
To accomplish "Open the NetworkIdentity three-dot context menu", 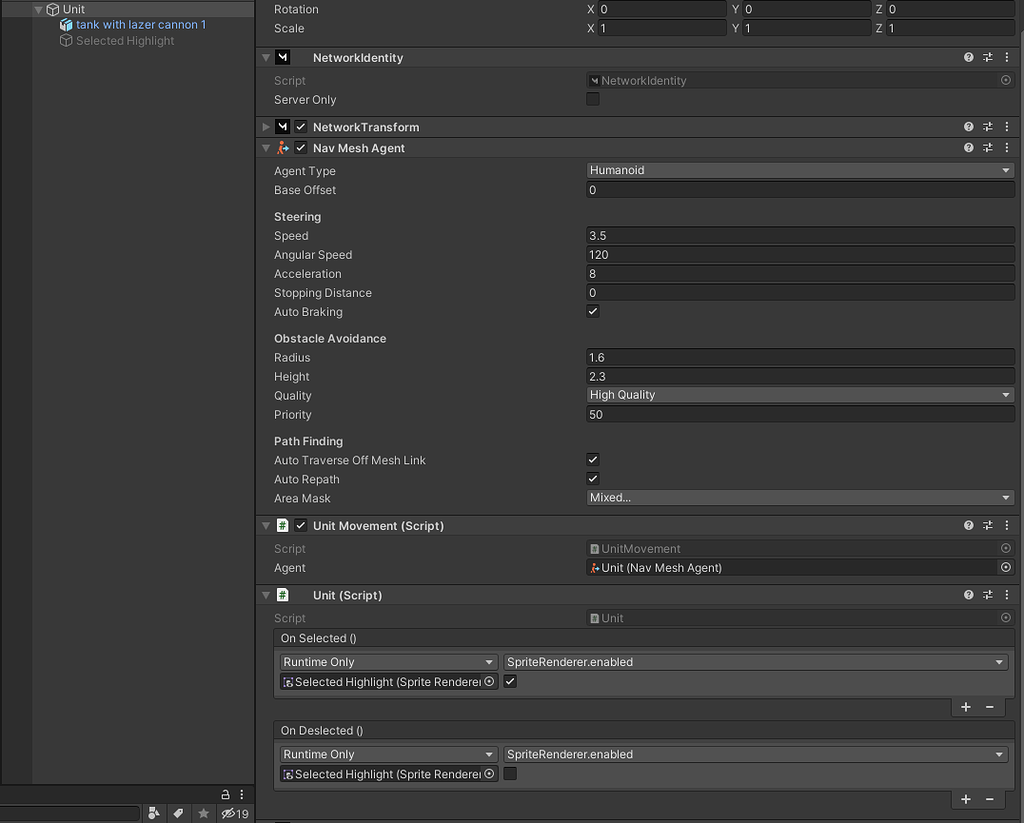I will 1007,57.
